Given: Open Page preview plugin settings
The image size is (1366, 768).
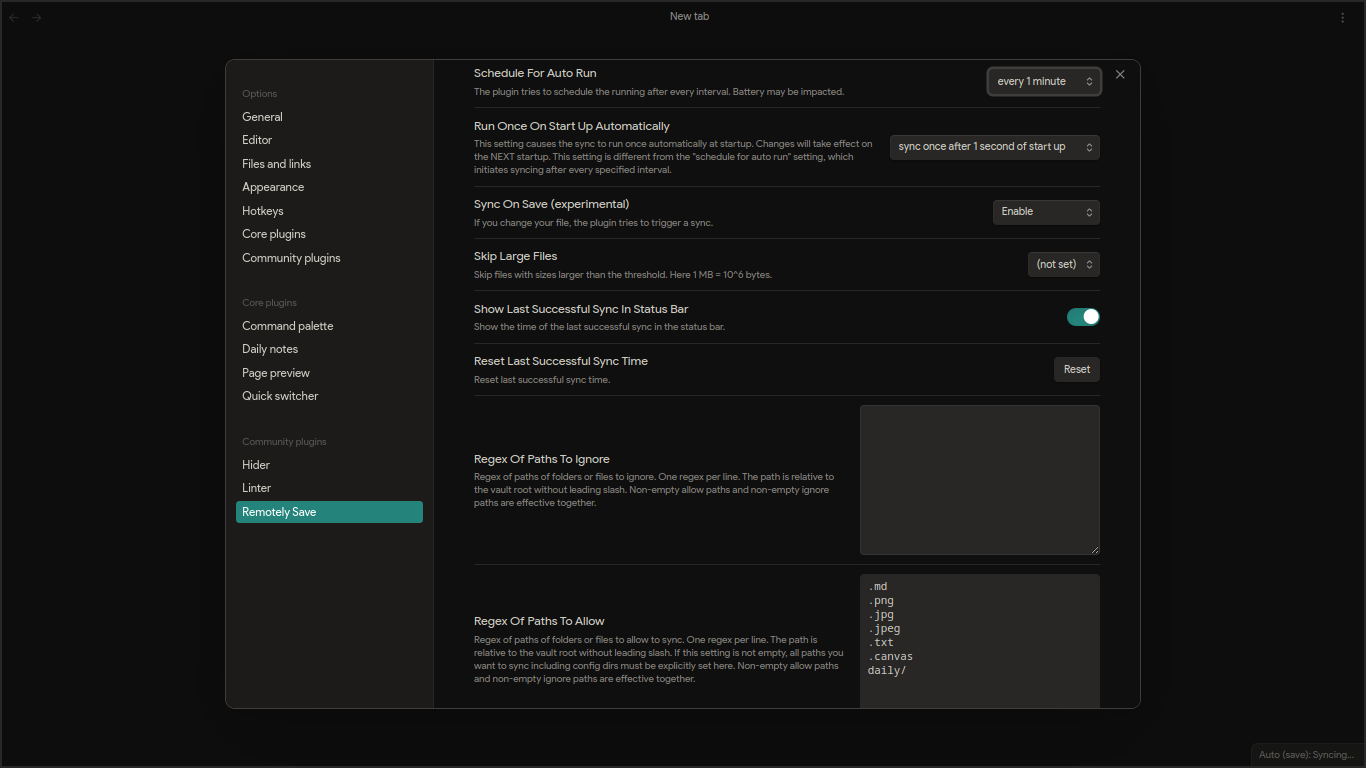Looking at the screenshot, I should pyautogui.click(x=329, y=373).
